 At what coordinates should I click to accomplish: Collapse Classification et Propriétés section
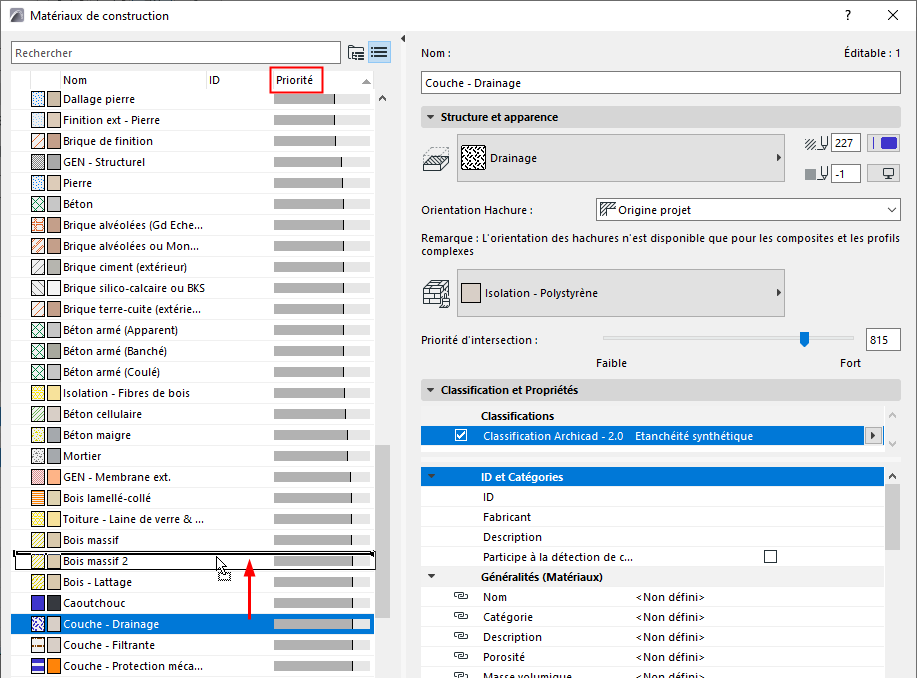click(430, 390)
